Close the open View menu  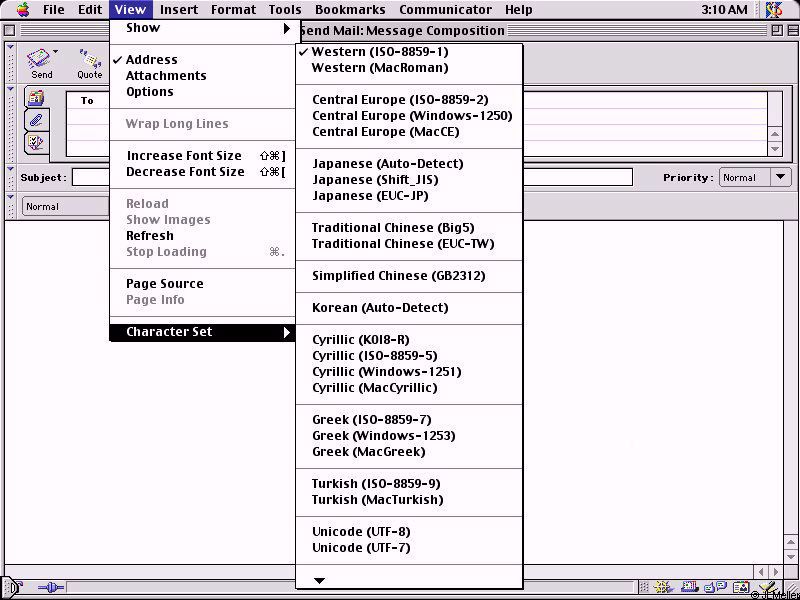click(130, 10)
